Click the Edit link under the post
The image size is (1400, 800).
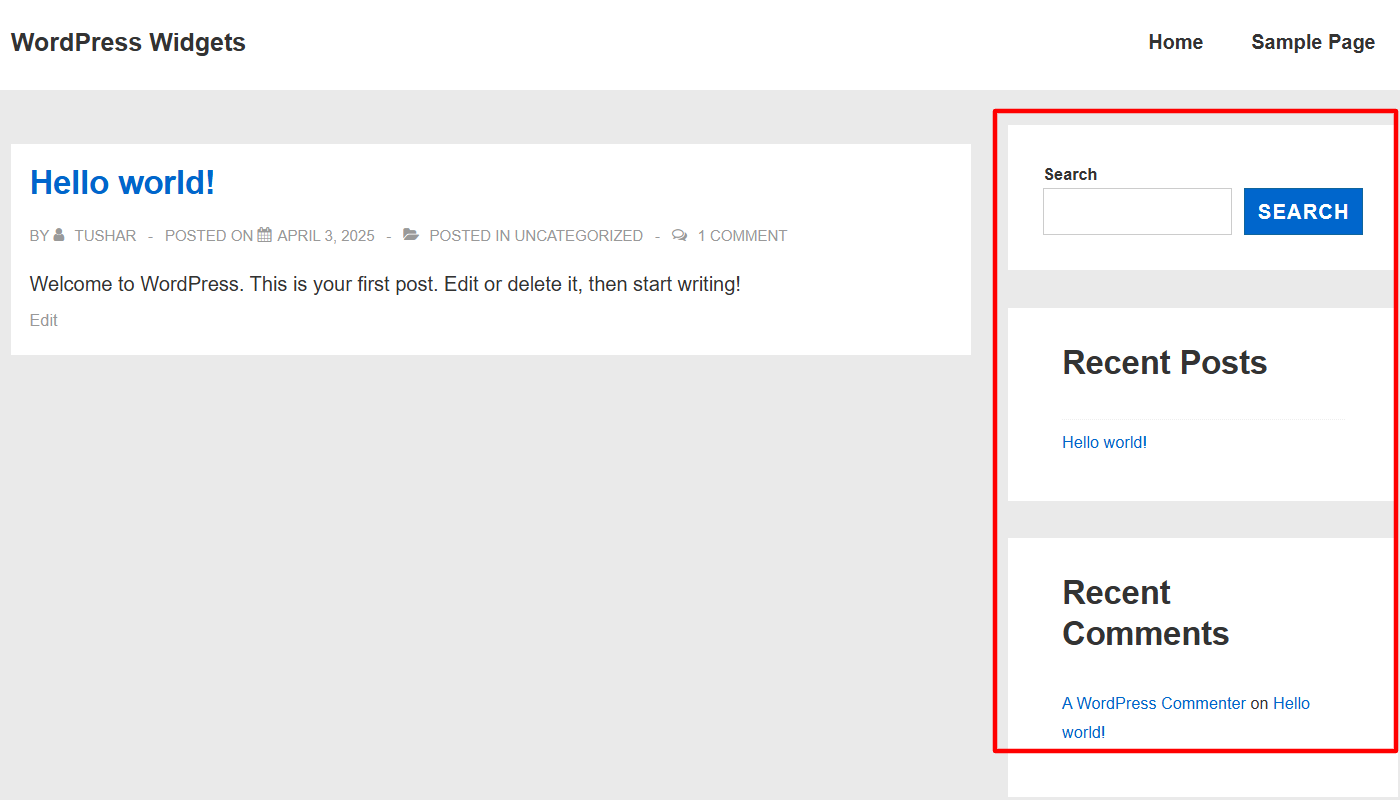44,320
